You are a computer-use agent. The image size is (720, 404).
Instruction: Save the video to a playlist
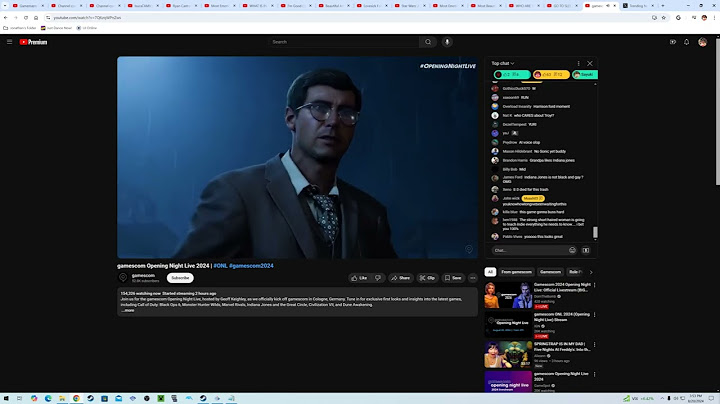pyautogui.click(x=453, y=278)
